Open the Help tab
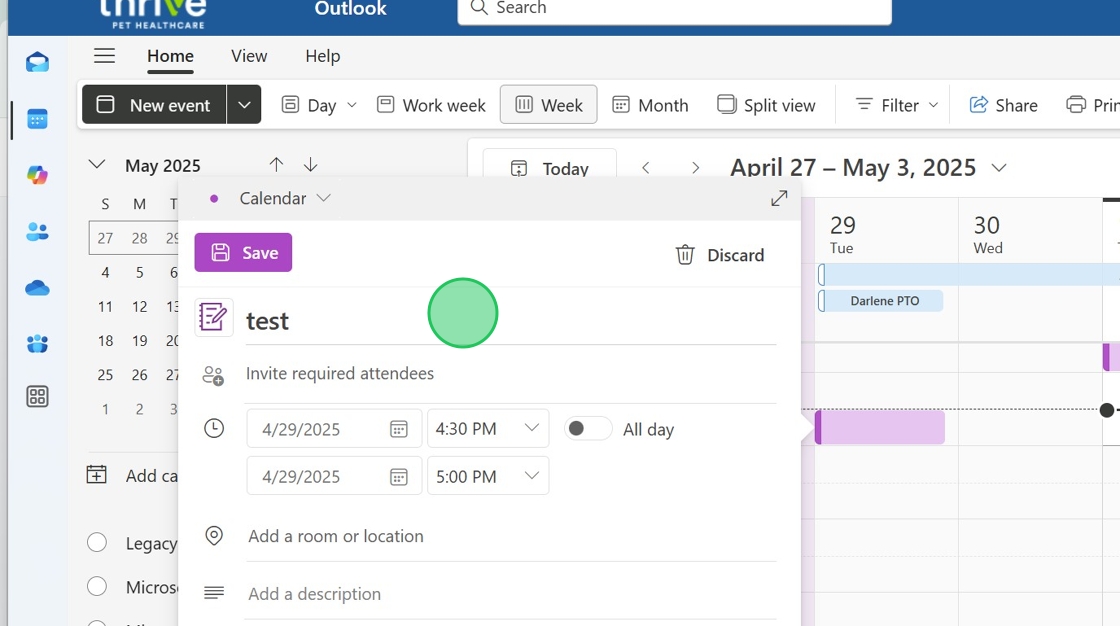Image resolution: width=1120 pixels, height=626 pixels. coord(322,56)
